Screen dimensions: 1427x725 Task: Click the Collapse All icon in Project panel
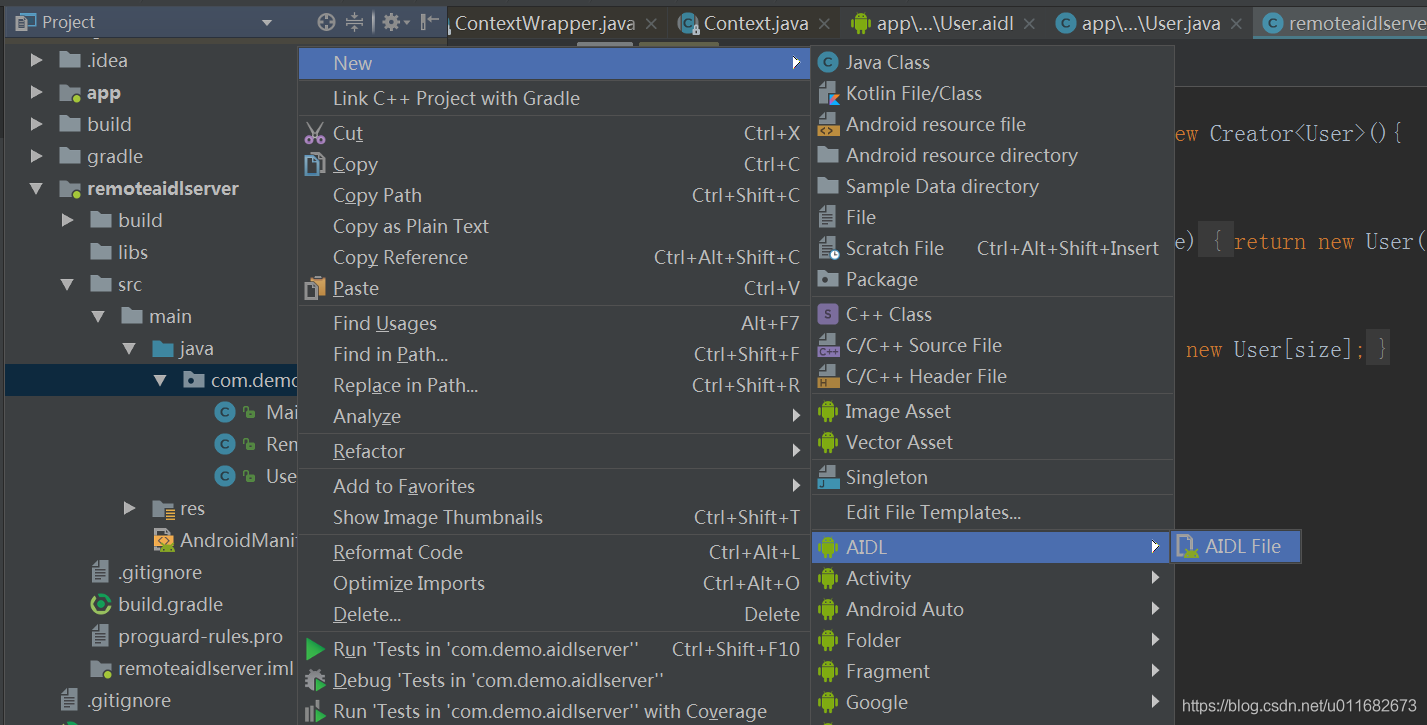(x=354, y=22)
